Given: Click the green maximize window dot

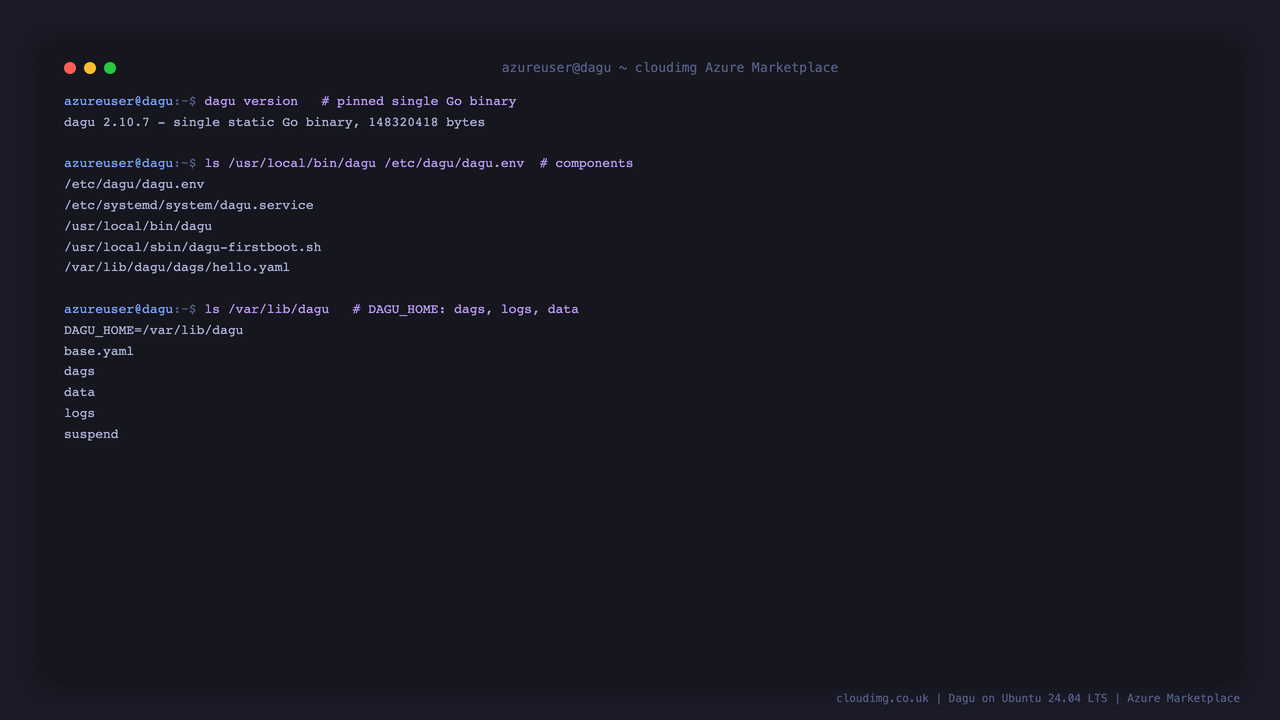Looking at the screenshot, I should click(x=110, y=68).
